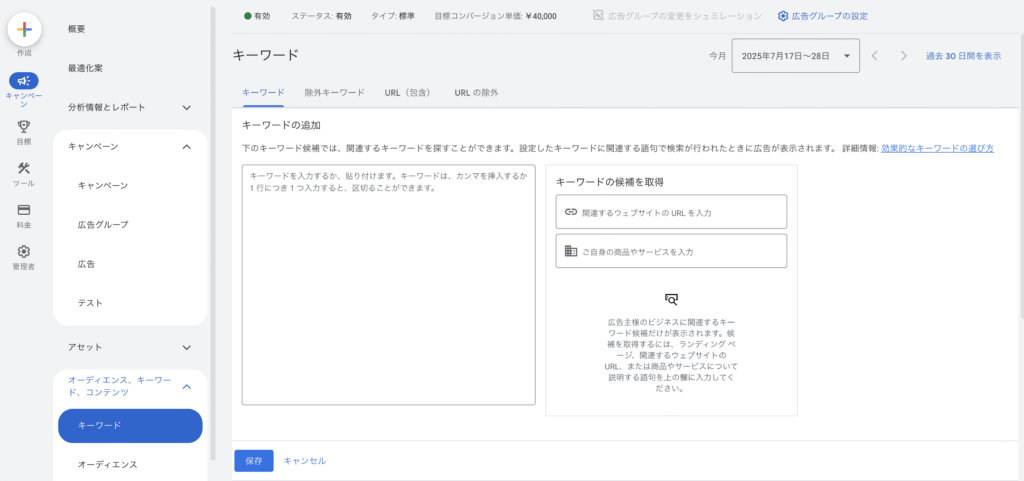
Task: Click 過去 30 日間を表示 link
Action: point(963,56)
